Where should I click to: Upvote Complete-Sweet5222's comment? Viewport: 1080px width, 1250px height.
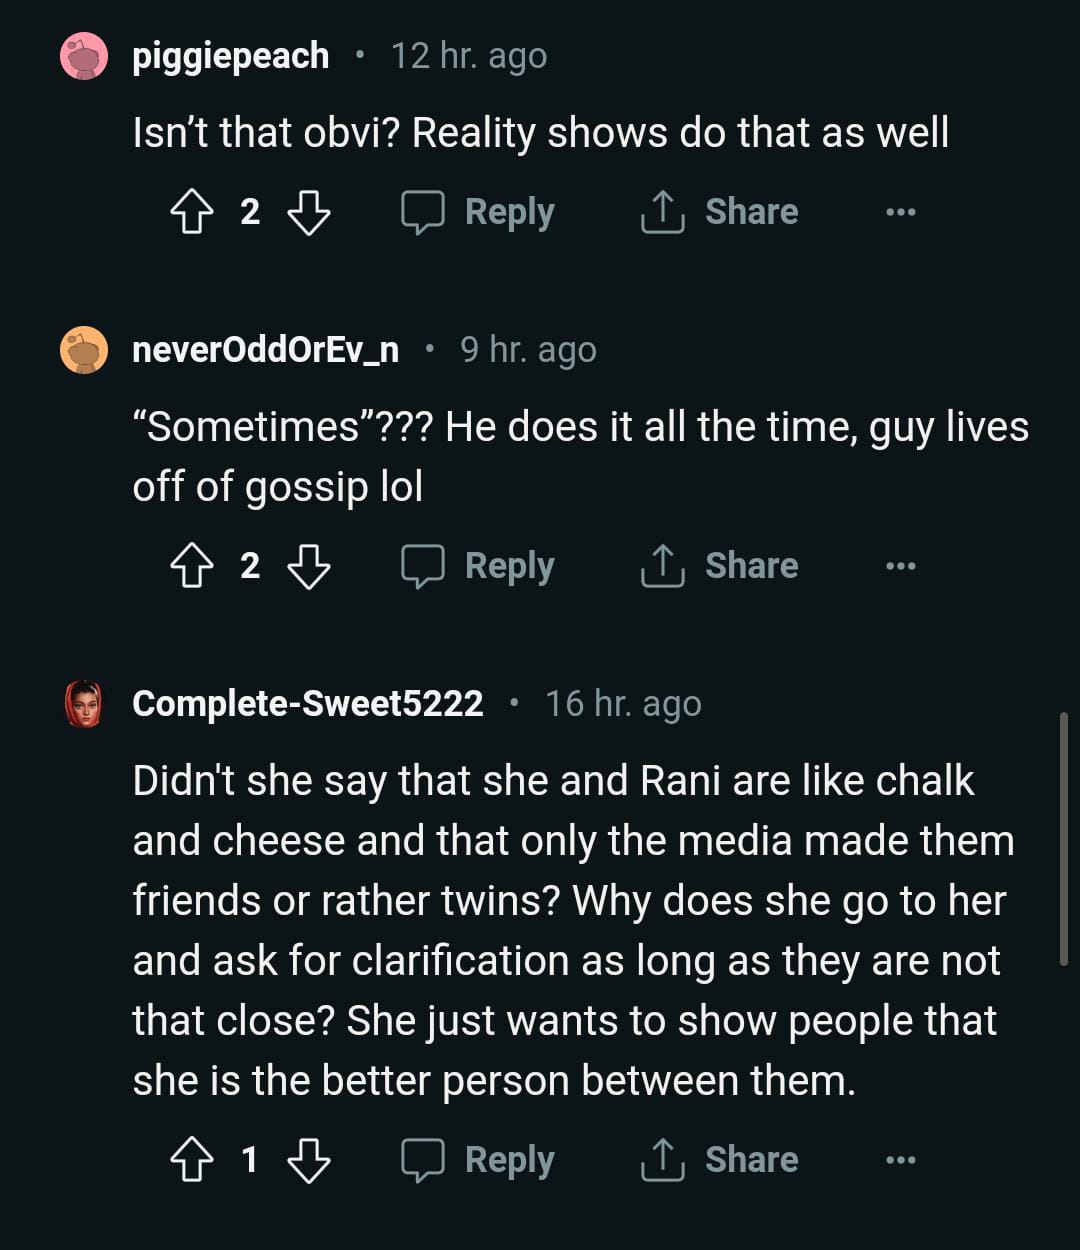(192, 1160)
